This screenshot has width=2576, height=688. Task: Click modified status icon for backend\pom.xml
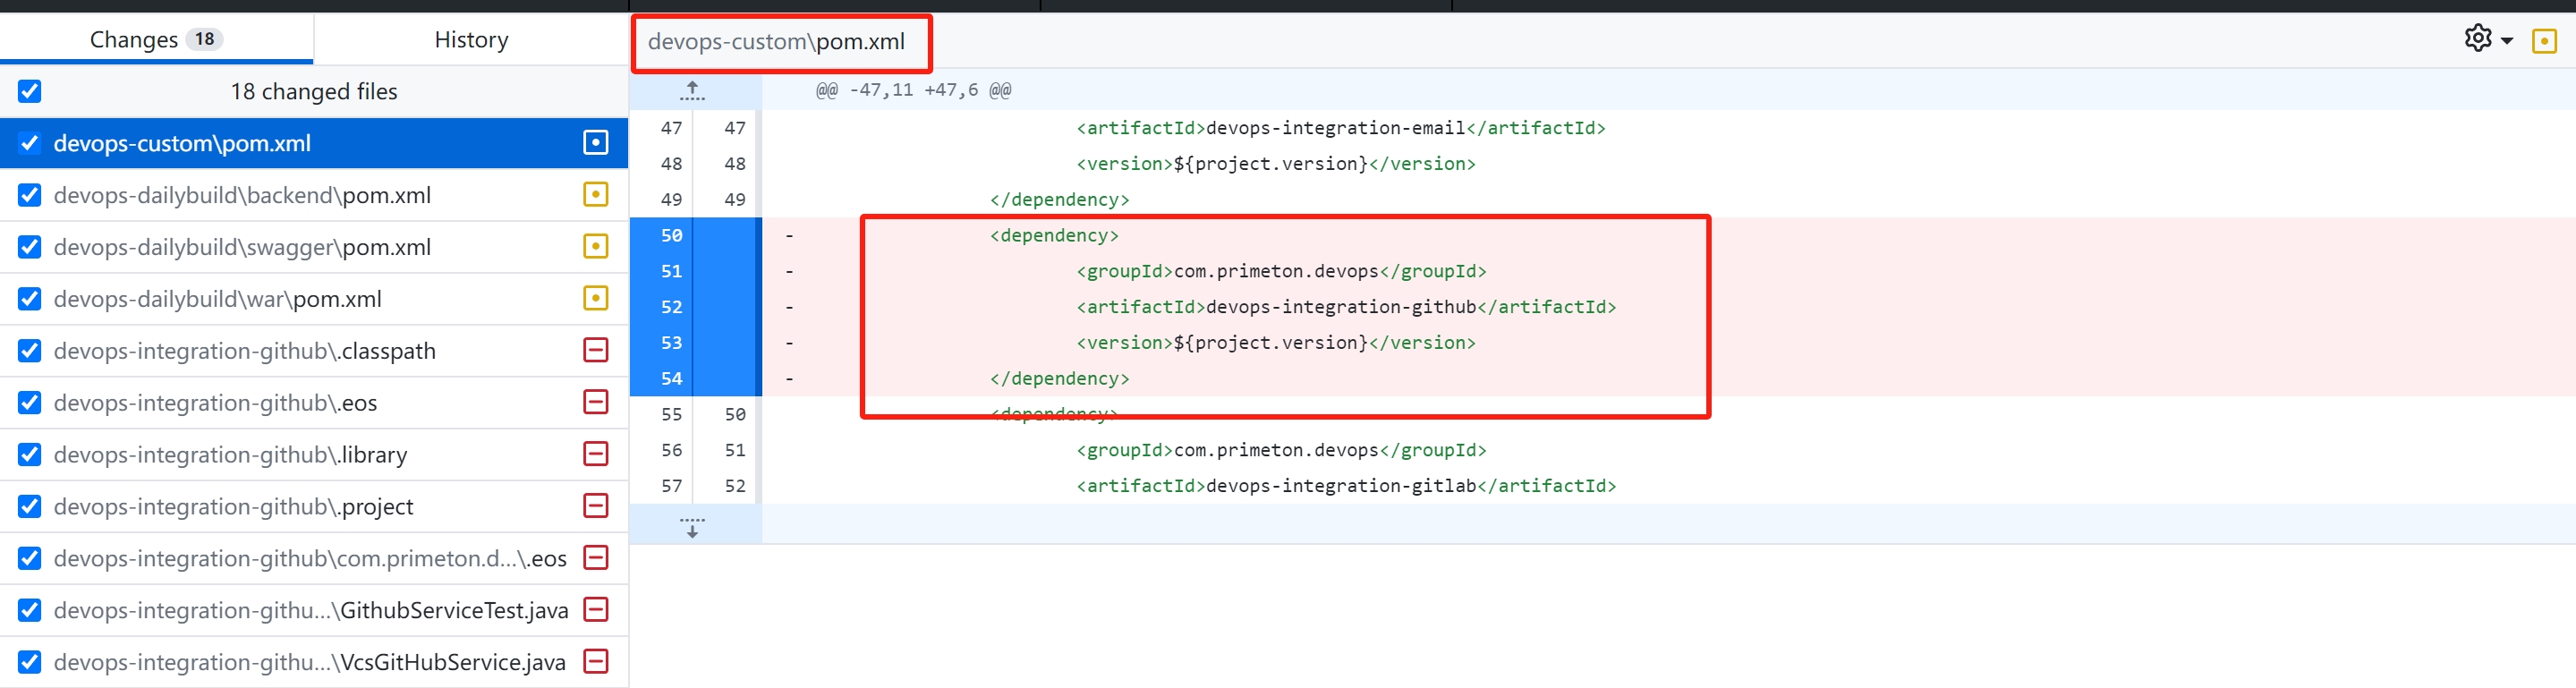595,194
